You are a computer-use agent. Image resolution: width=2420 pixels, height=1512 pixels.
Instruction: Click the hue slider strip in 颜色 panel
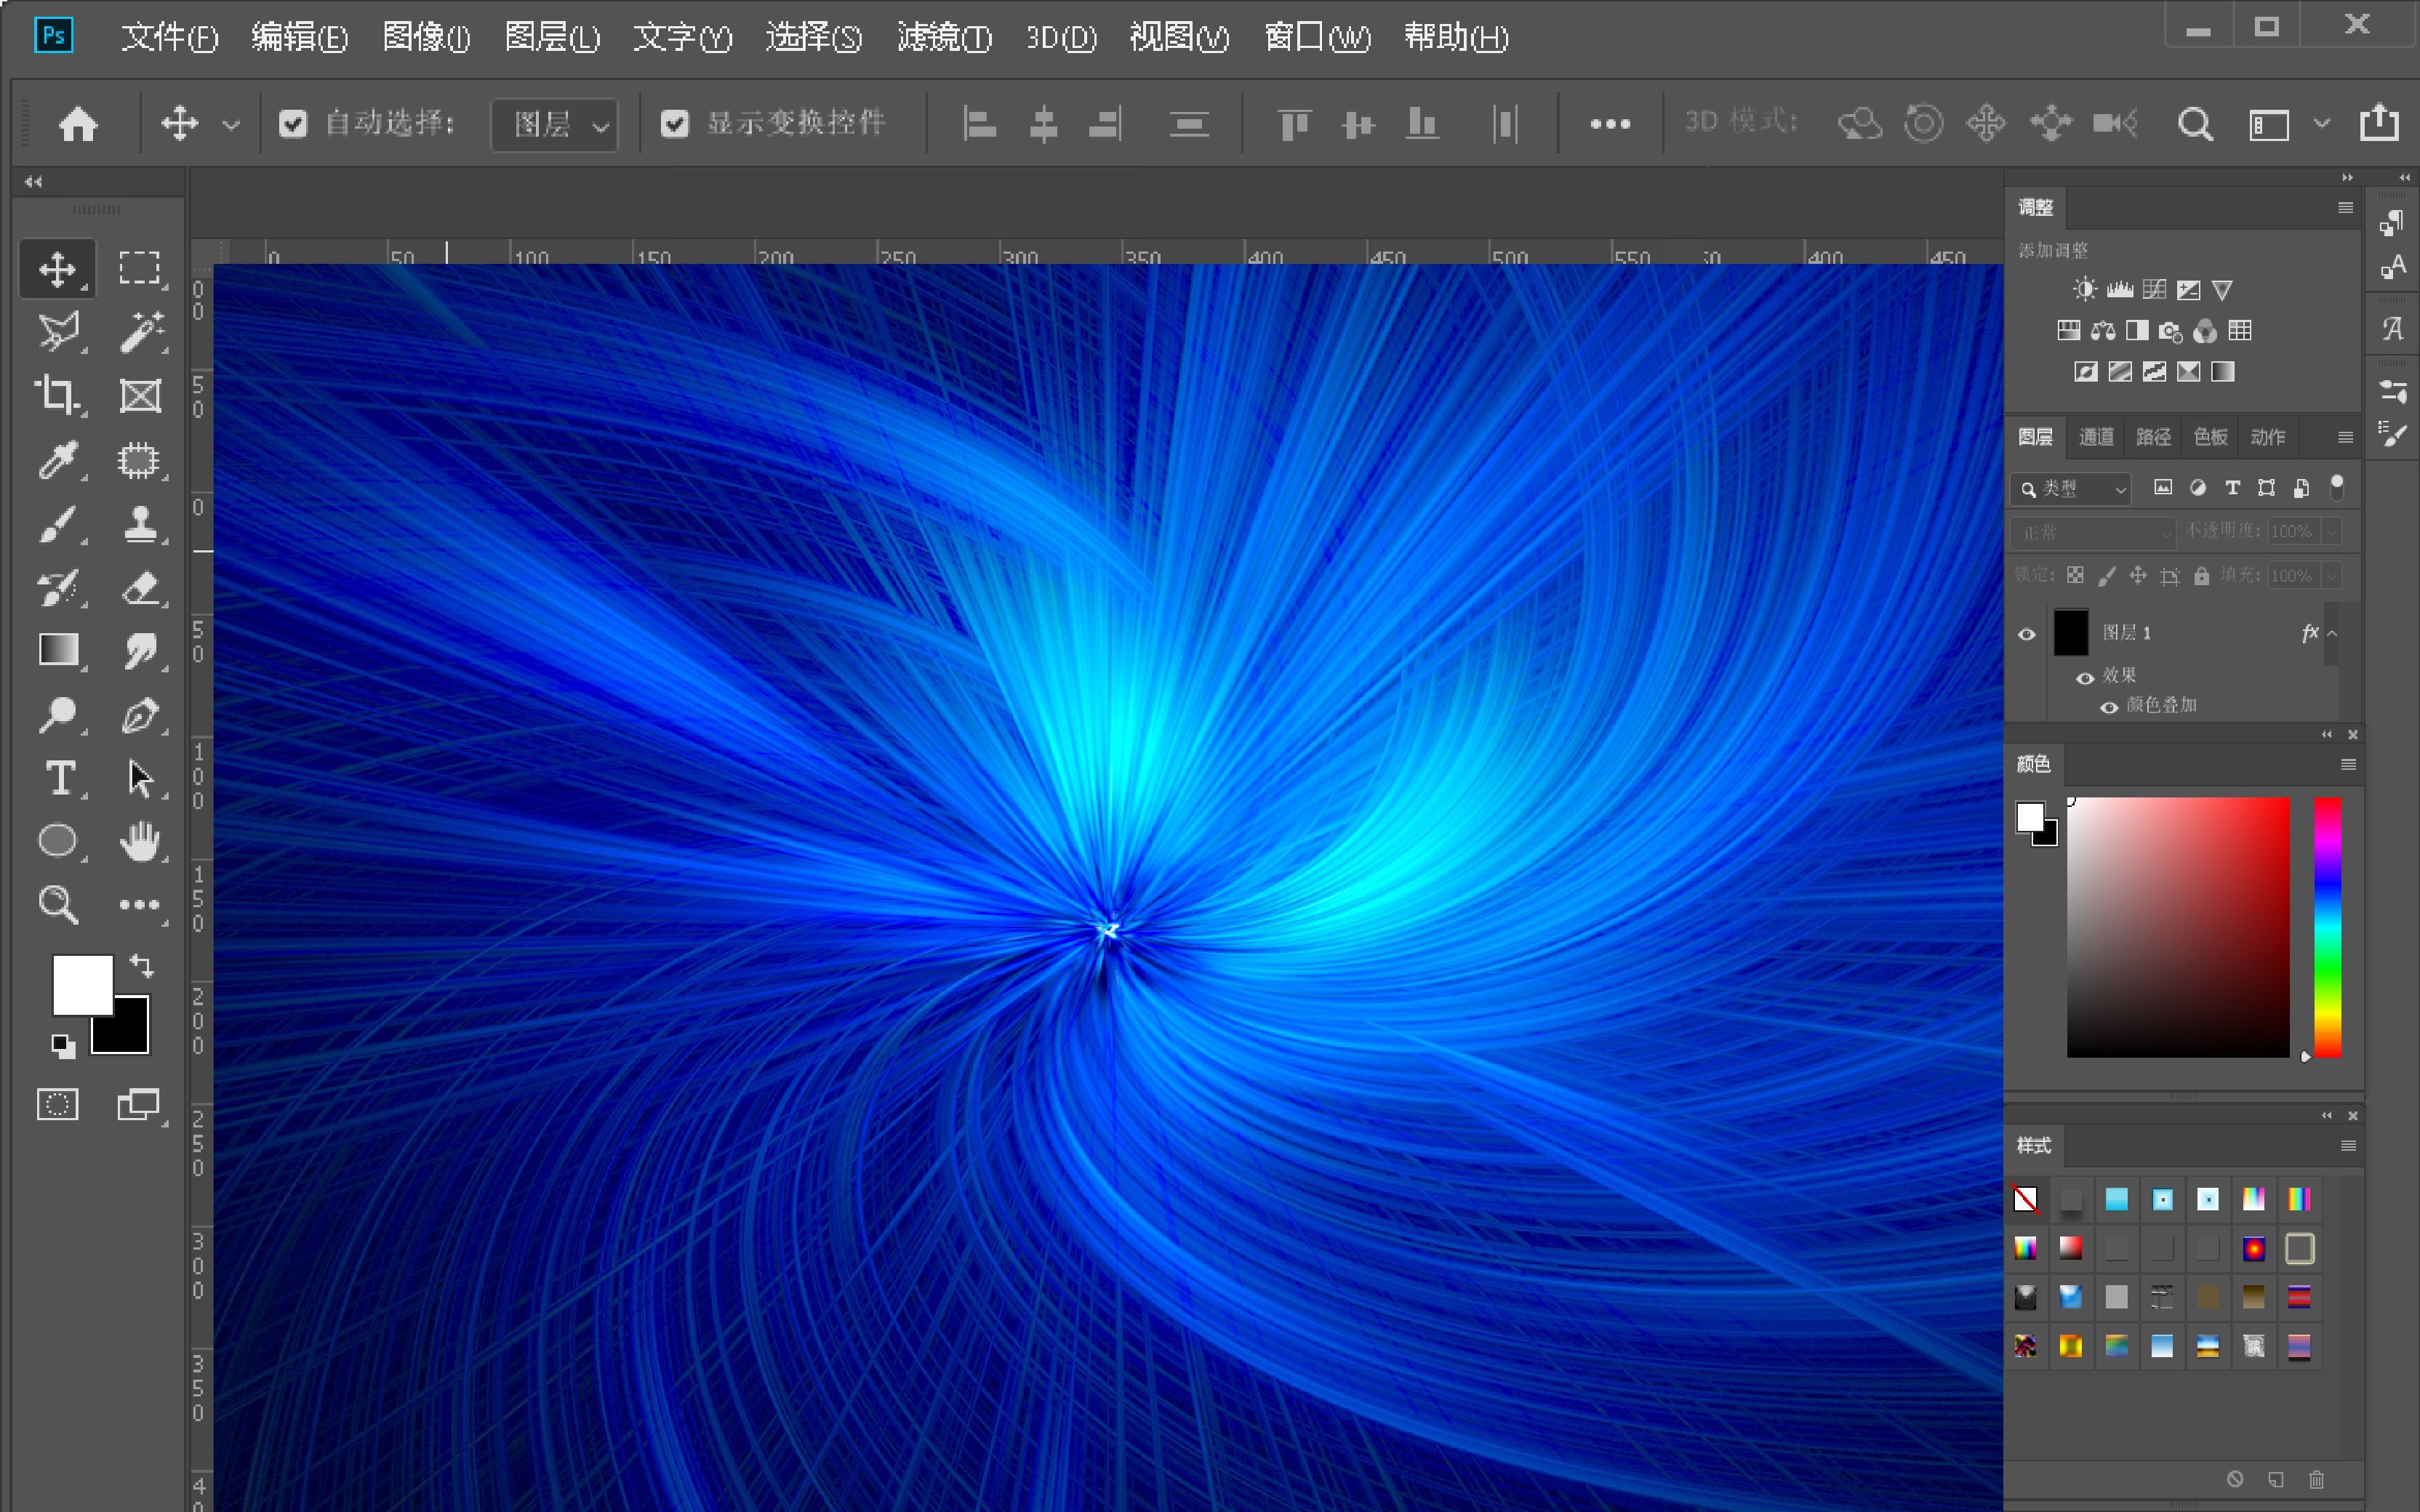[2328, 927]
